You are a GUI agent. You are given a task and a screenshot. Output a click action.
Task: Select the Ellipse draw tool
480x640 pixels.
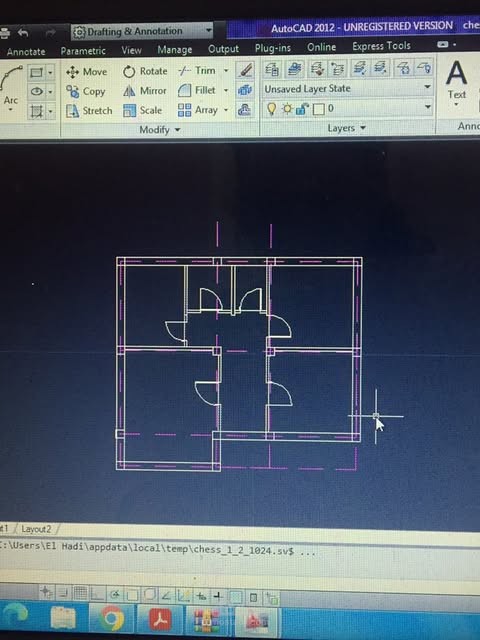pyautogui.click(x=37, y=91)
